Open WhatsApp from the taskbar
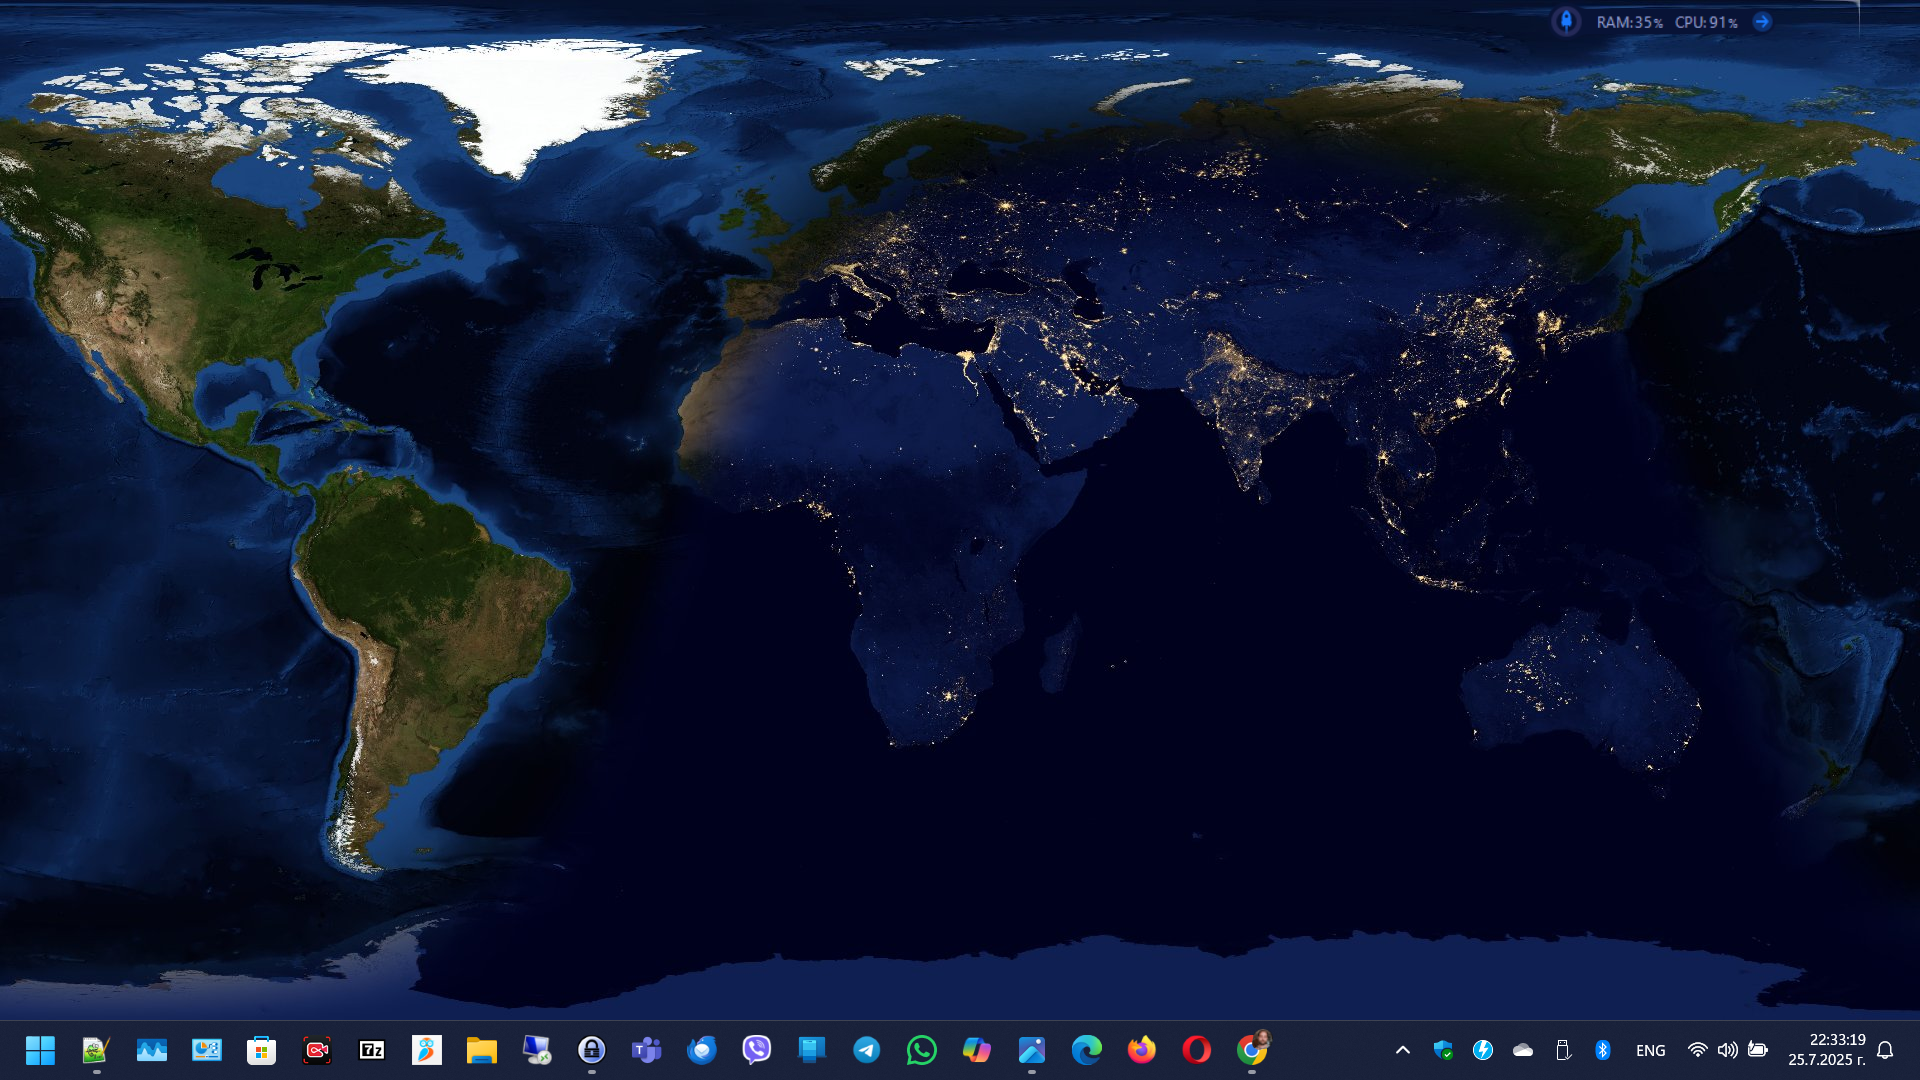 click(x=921, y=1050)
